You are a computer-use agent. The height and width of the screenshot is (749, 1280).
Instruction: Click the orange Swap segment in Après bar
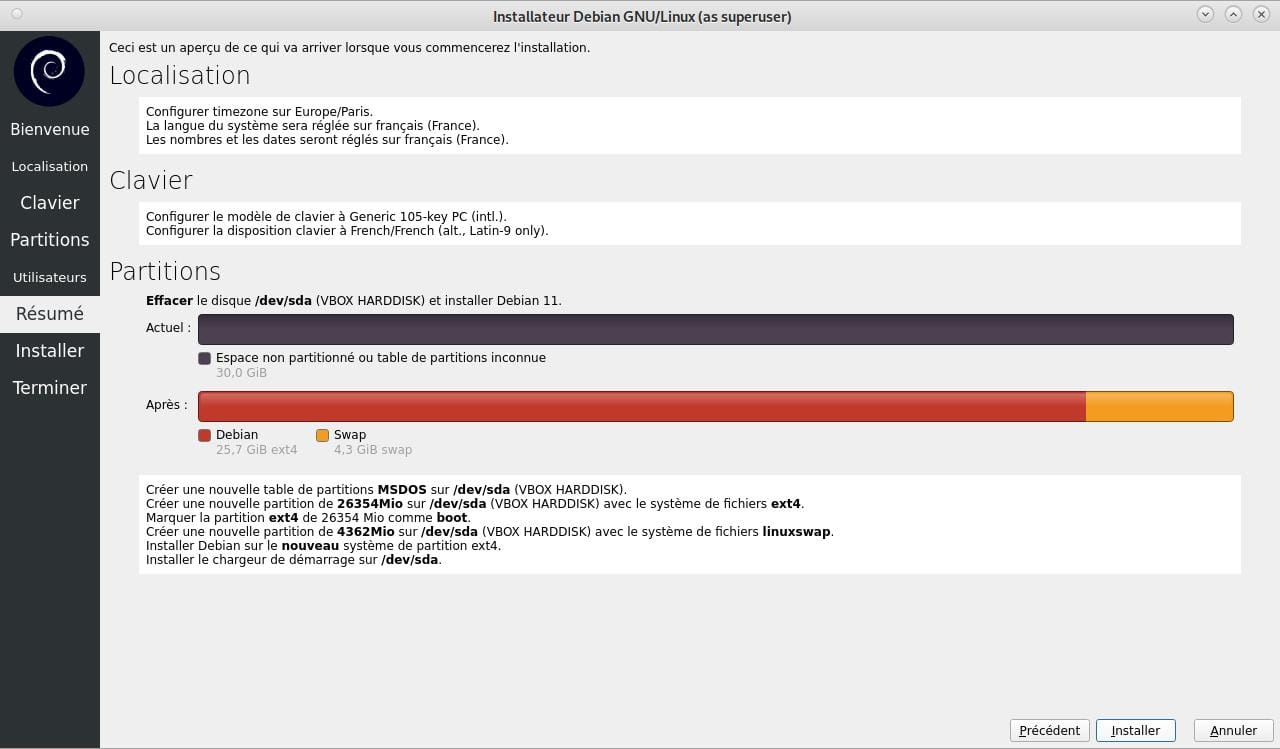tap(1158, 406)
